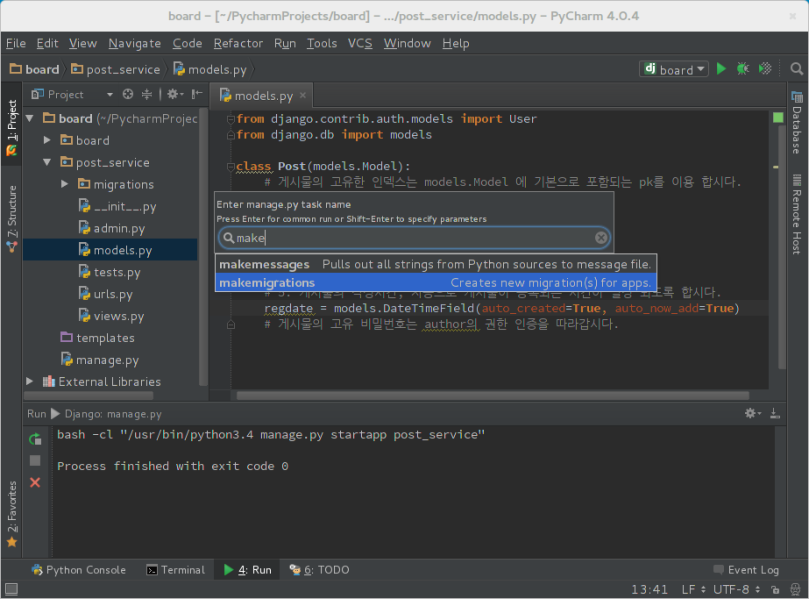Select views.py in project tree
Viewport: 809px width, 599px height.
110,316
